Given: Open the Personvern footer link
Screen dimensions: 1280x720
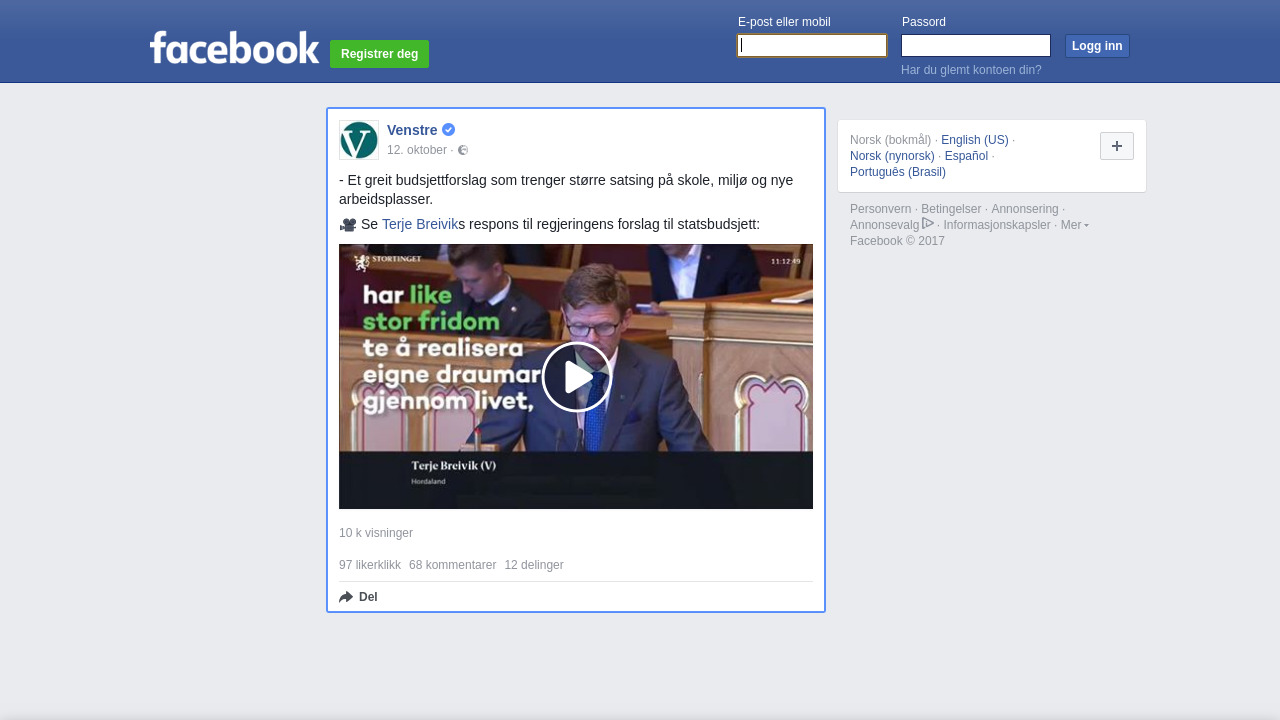Looking at the screenshot, I should pyautogui.click(x=880, y=209).
